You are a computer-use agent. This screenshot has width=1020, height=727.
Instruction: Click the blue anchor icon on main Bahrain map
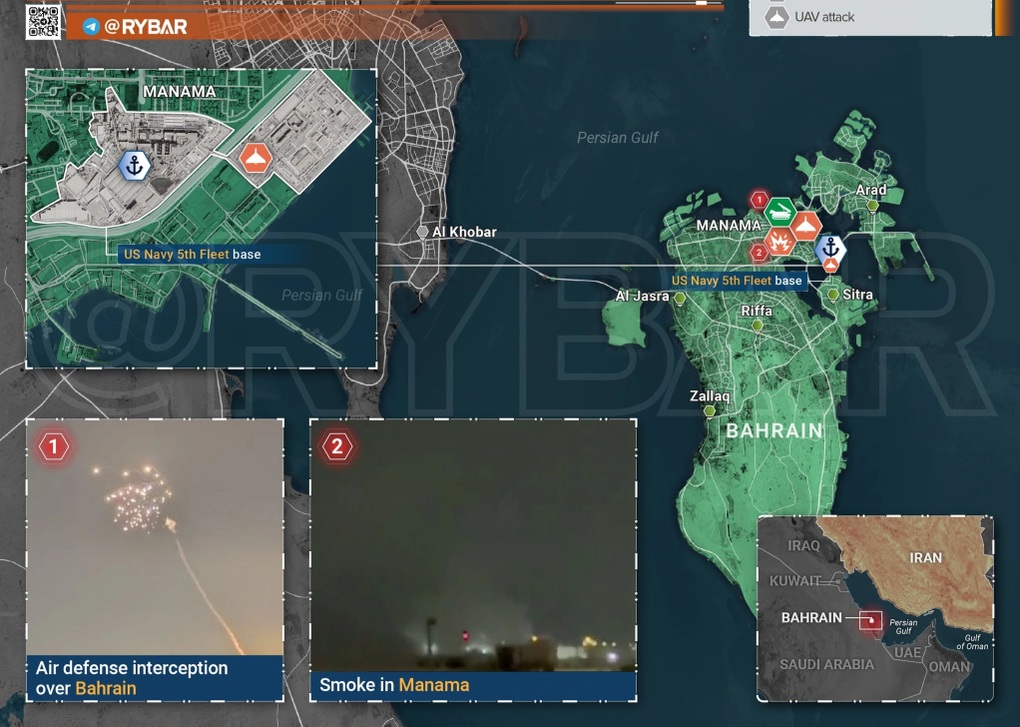[829, 247]
